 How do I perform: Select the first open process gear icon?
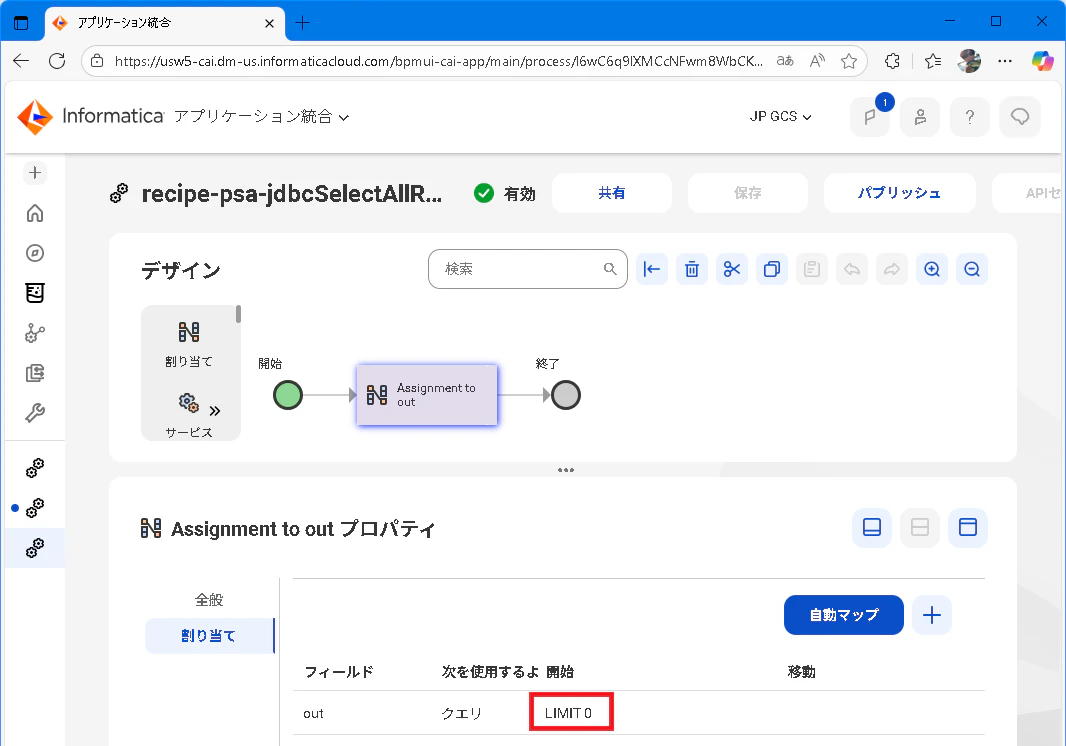click(x=35, y=468)
